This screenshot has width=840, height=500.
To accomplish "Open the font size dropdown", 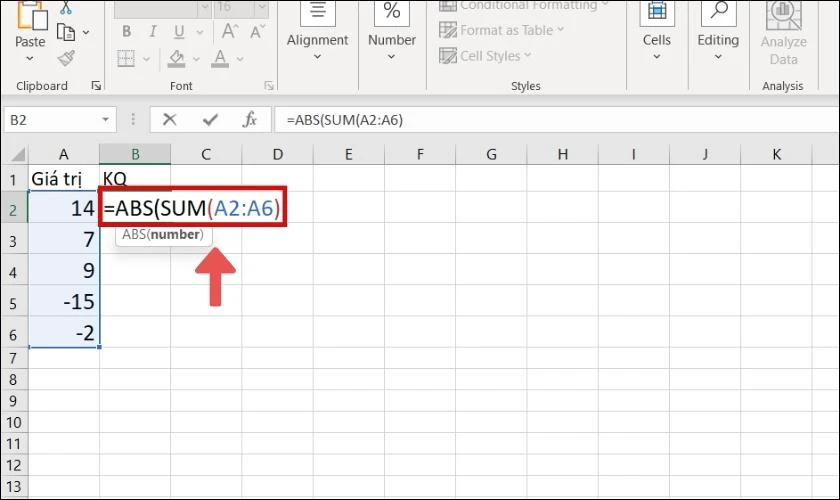I will (261, 7).
